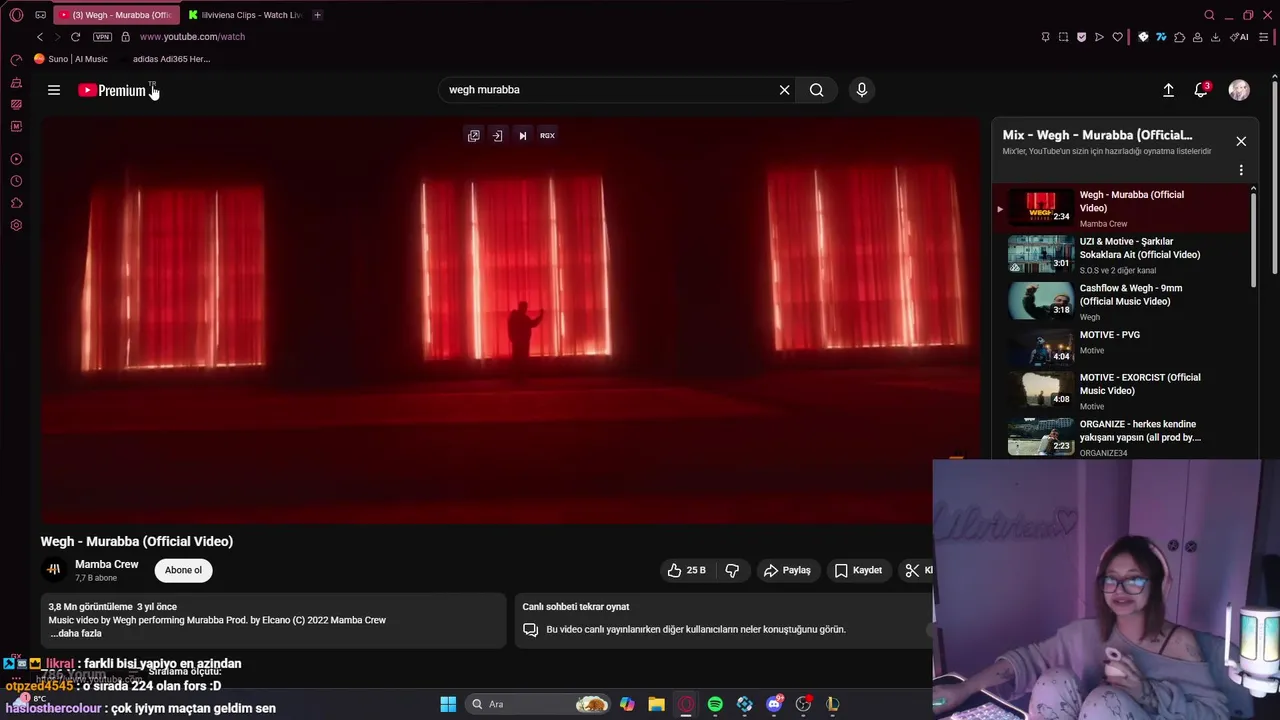Image resolution: width=1280 pixels, height=720 pixels.
Task: Open the AI assistant button in toolbar
Action: pos(1239,37)
